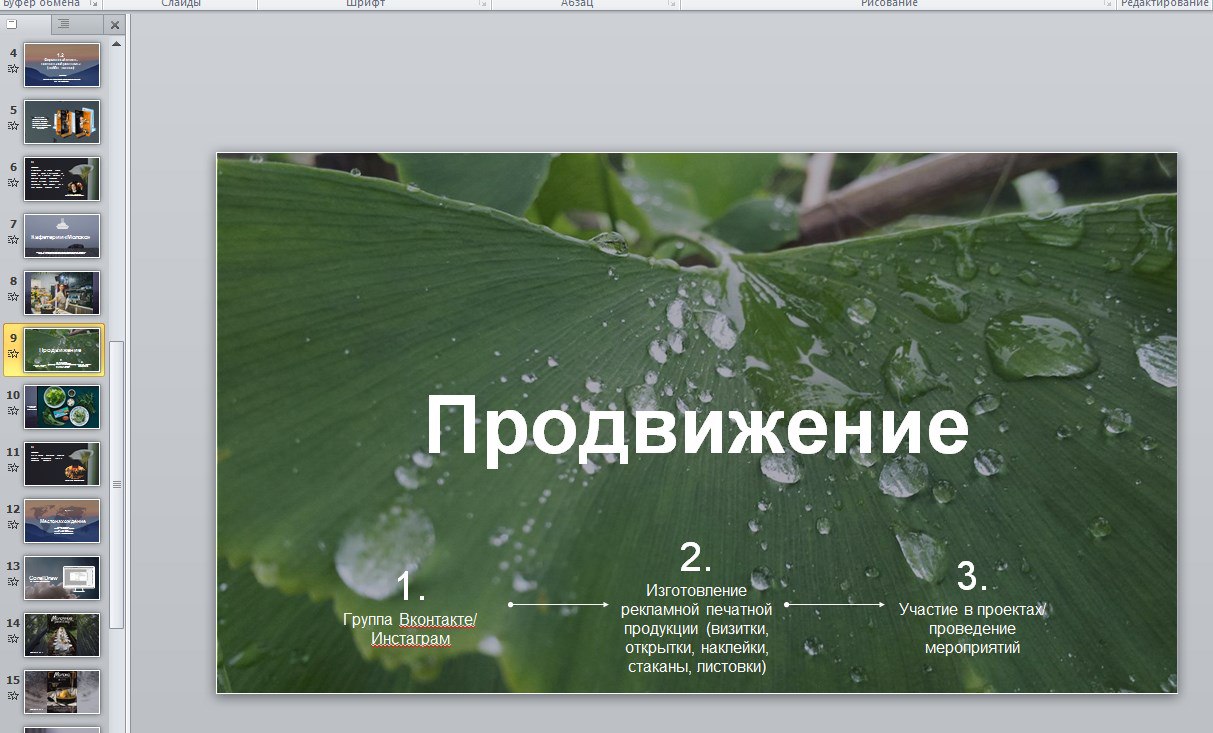
Task: Click the animation star icon of slide 7
Action: (13, 240)
